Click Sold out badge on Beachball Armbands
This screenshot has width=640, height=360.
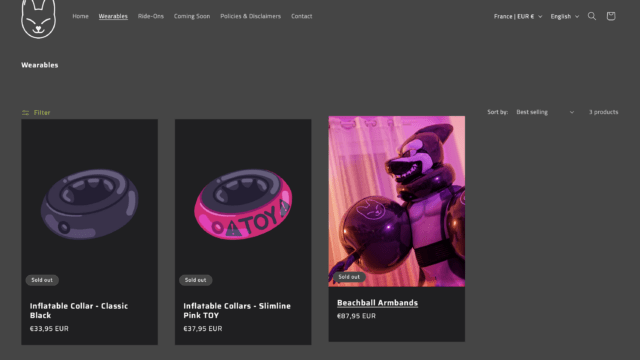click(x=349, y=277)
